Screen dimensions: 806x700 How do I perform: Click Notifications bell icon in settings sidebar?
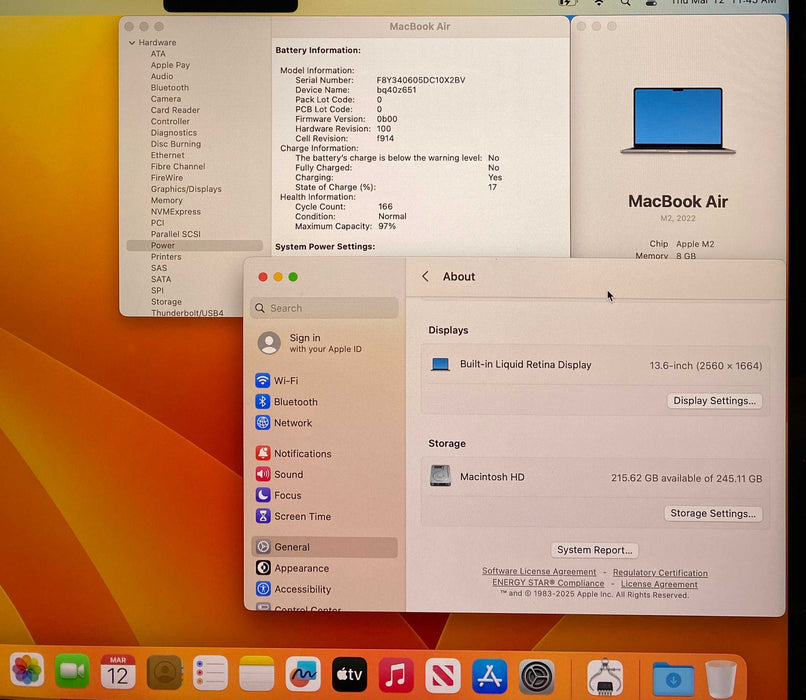[263, 453]
